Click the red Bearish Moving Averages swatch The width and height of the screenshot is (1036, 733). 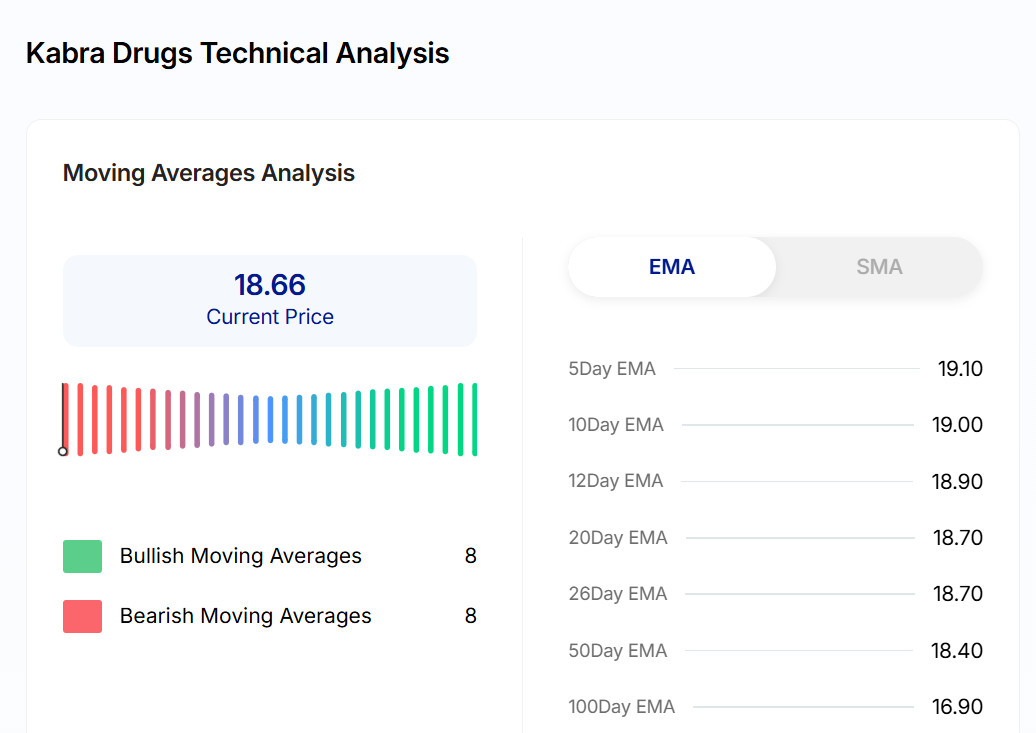point(82,616)
